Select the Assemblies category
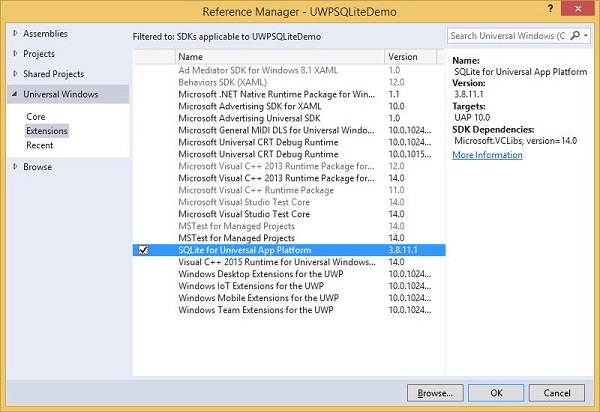Image resolution: width=600 pixels, height=412 pixels. [45, 34]
